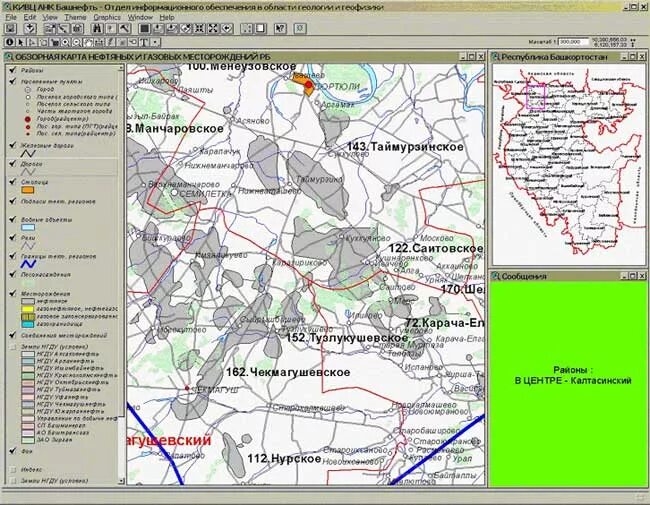Click the binoculars Find icon
This screenshot has width=650, height=505.
tap(97, 28)
